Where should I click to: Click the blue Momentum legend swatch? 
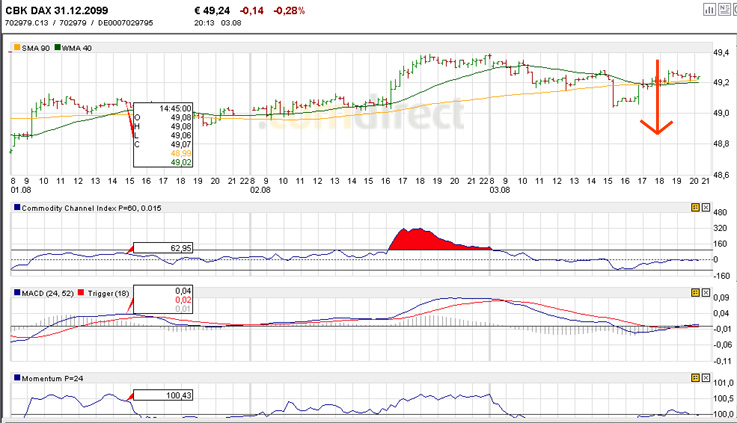[x=17, y=378]
